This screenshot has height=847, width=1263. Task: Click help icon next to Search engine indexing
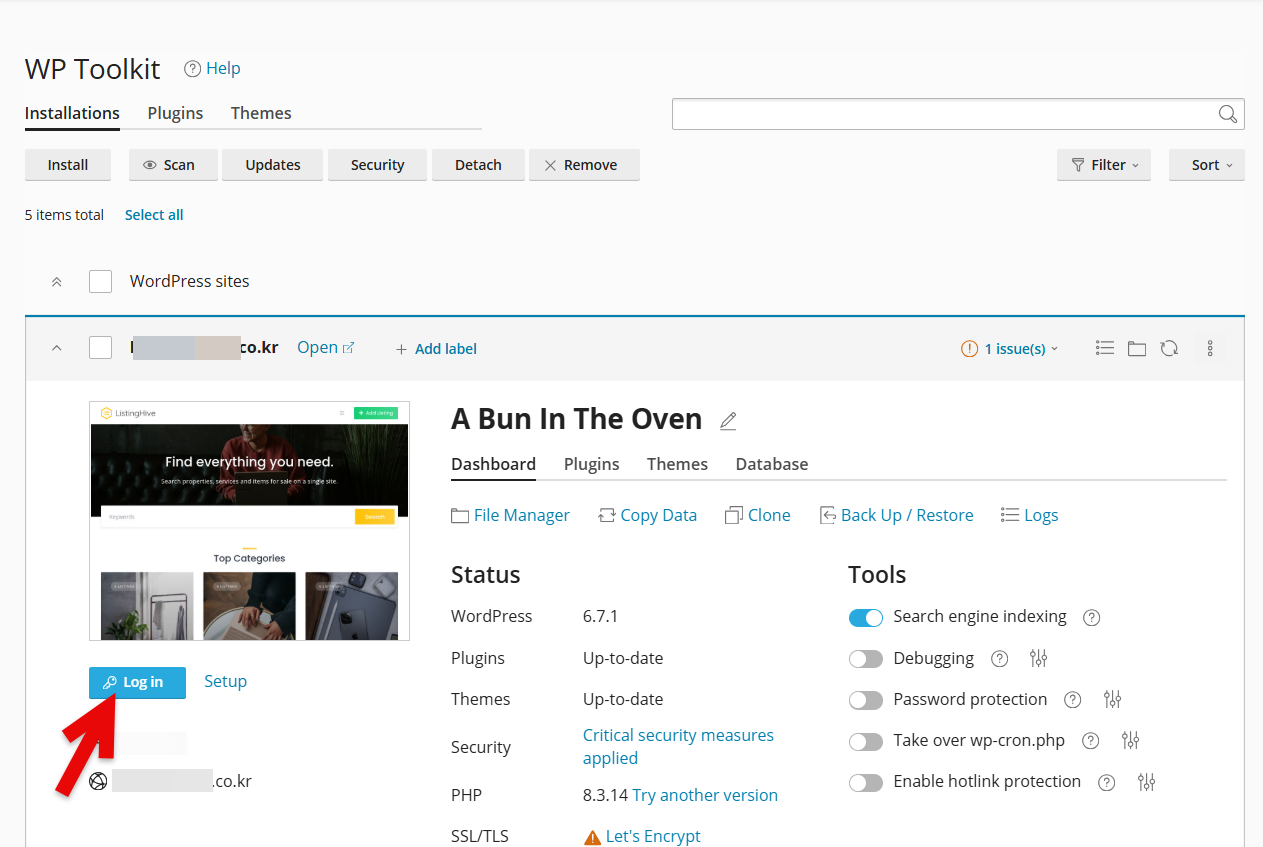pos(1092,618)
